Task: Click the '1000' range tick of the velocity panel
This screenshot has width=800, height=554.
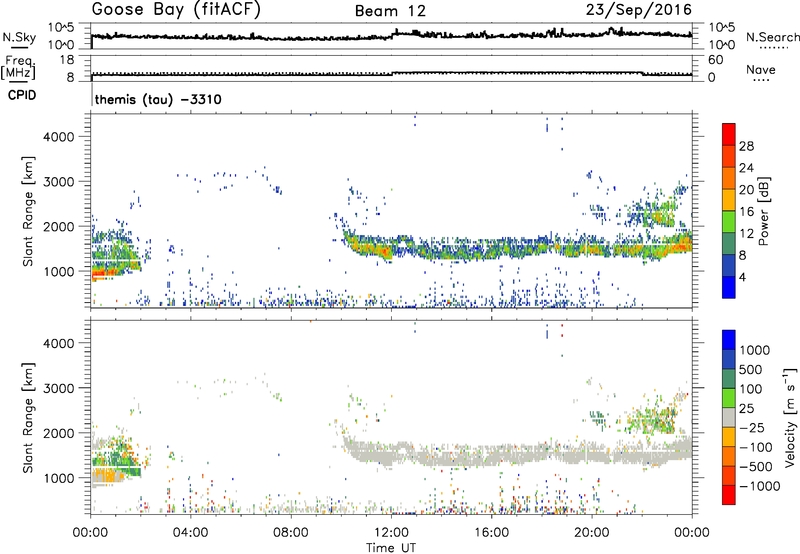Action: pos(58,478)
